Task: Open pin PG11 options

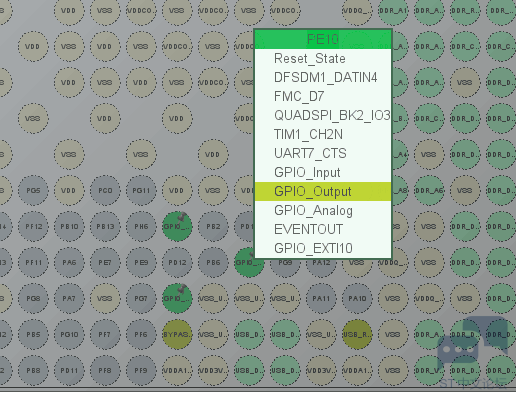Action: click(141, 190)
